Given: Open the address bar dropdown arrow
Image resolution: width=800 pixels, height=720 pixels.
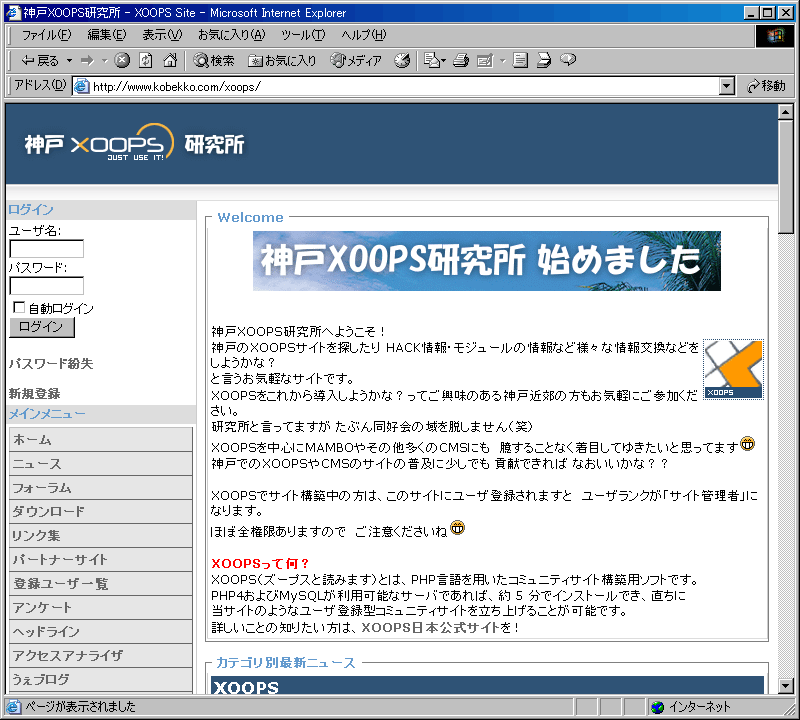Looking at the screenshot, I should pos(727,86).
